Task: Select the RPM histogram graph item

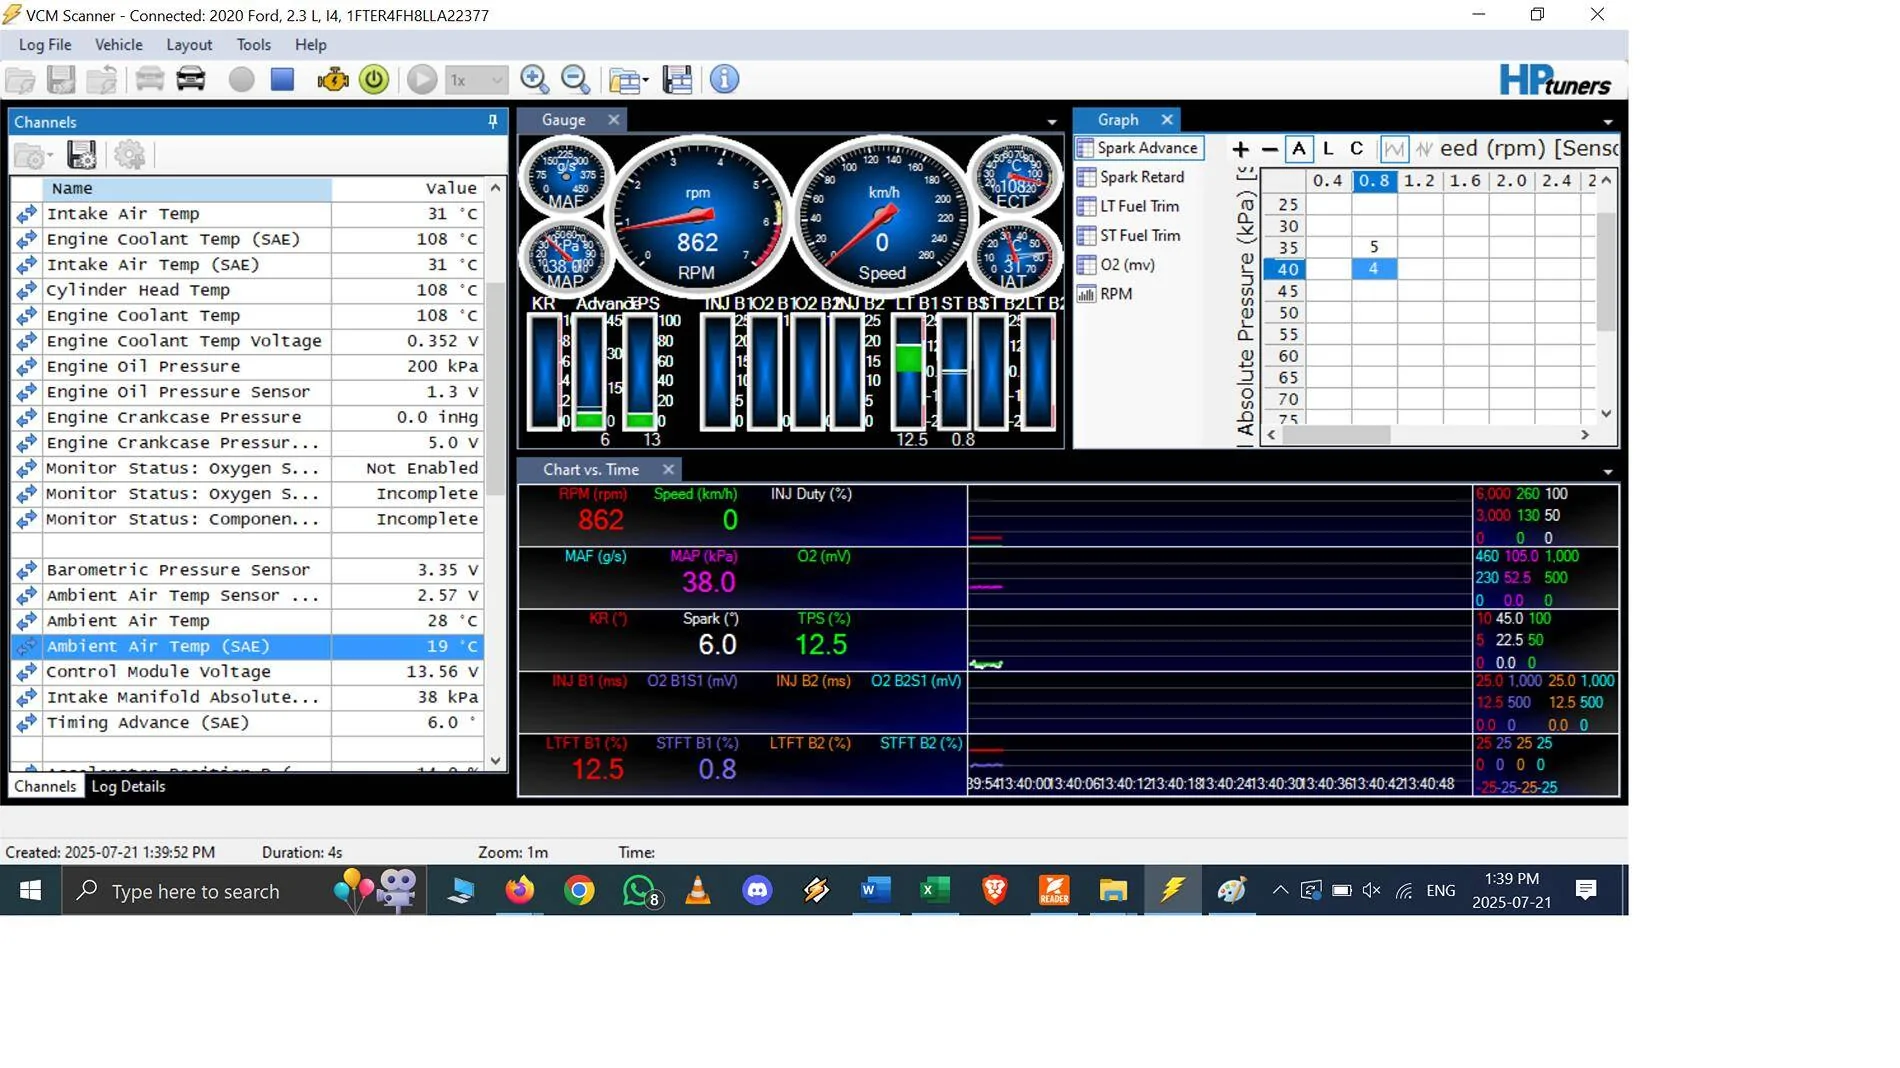Action: [x=1105, y=294]
